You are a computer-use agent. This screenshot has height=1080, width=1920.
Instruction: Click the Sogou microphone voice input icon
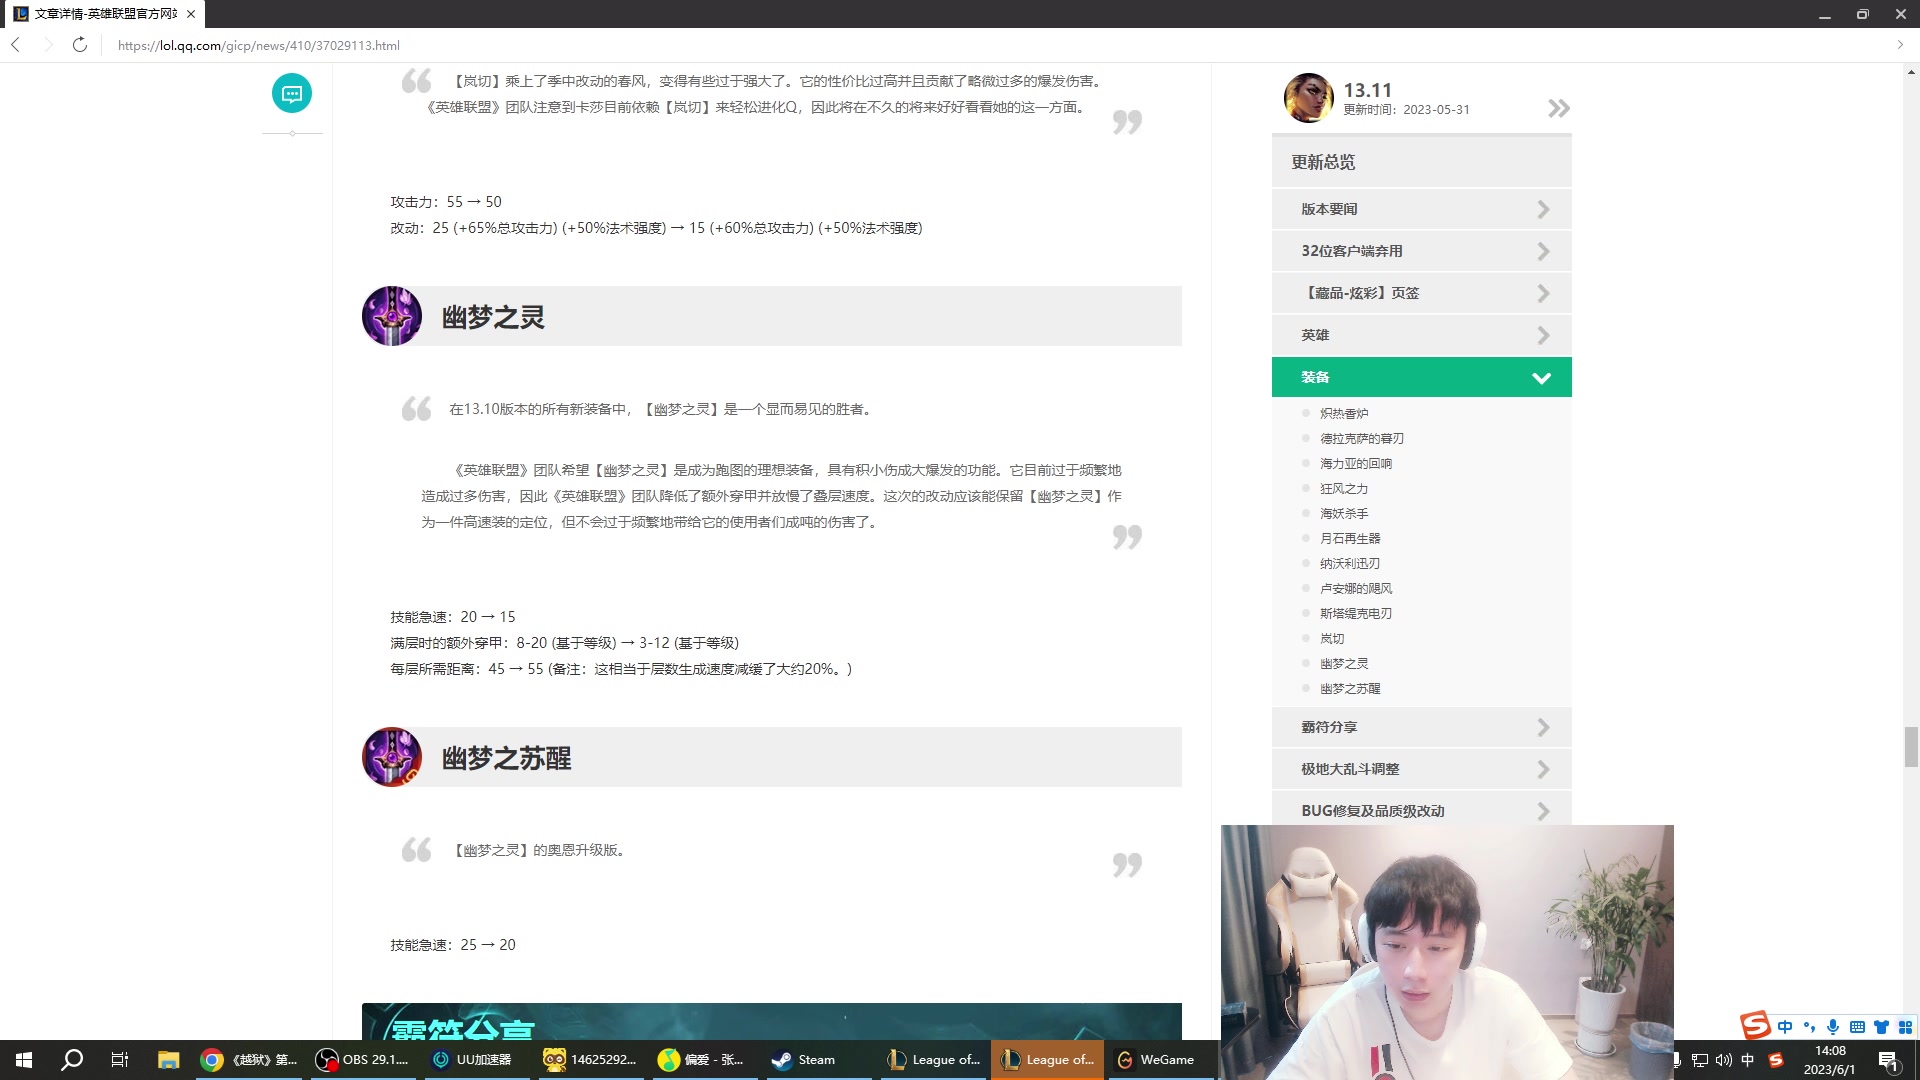(1833, 1027)
